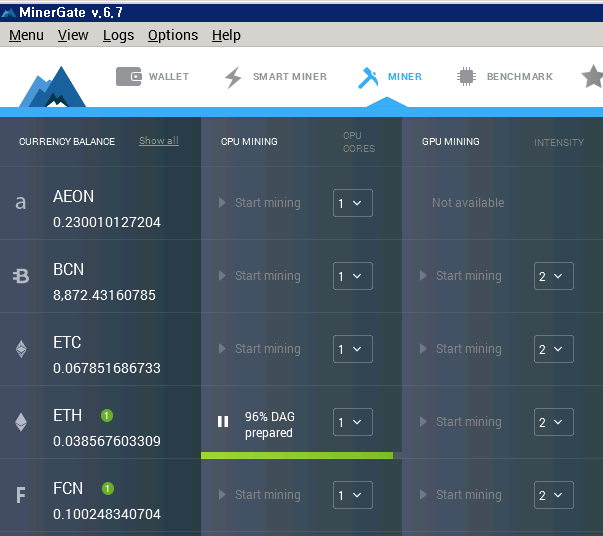Viewport: 603px width, 536px height.
Task: Click the CPU MINING column header
Action: click(249, 141)
